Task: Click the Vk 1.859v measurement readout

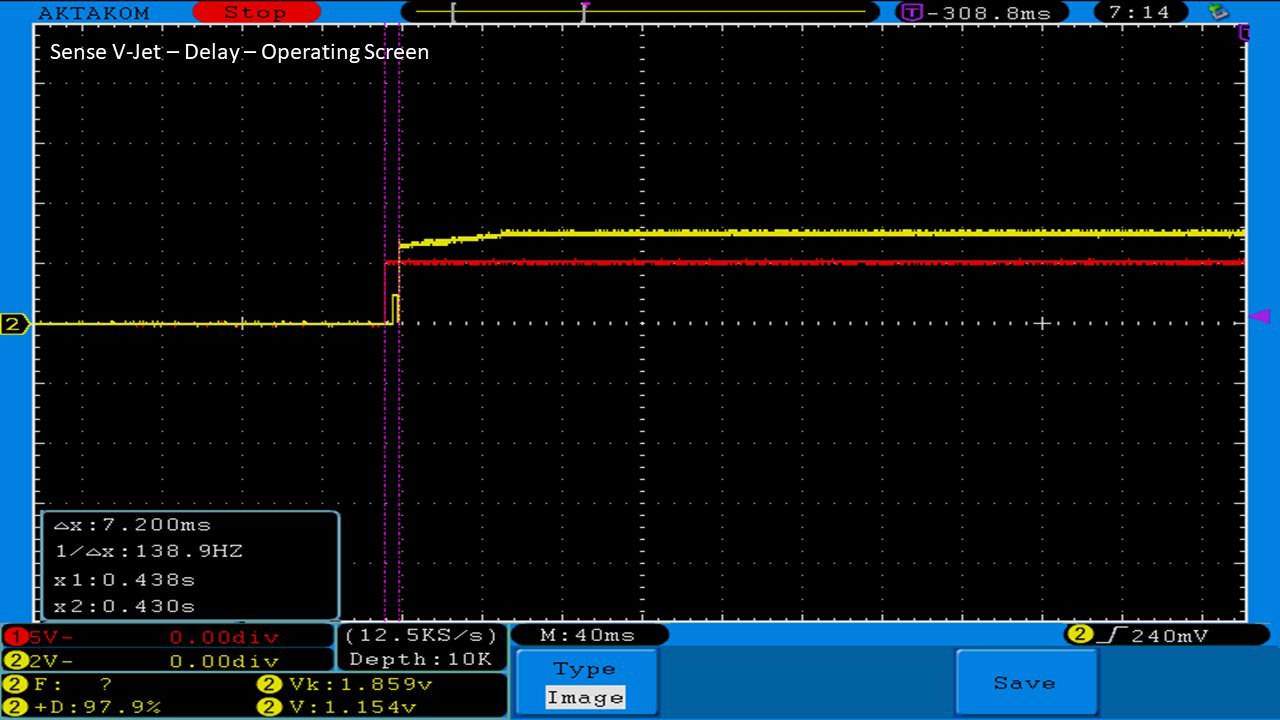Action: (x=345, y=685)
